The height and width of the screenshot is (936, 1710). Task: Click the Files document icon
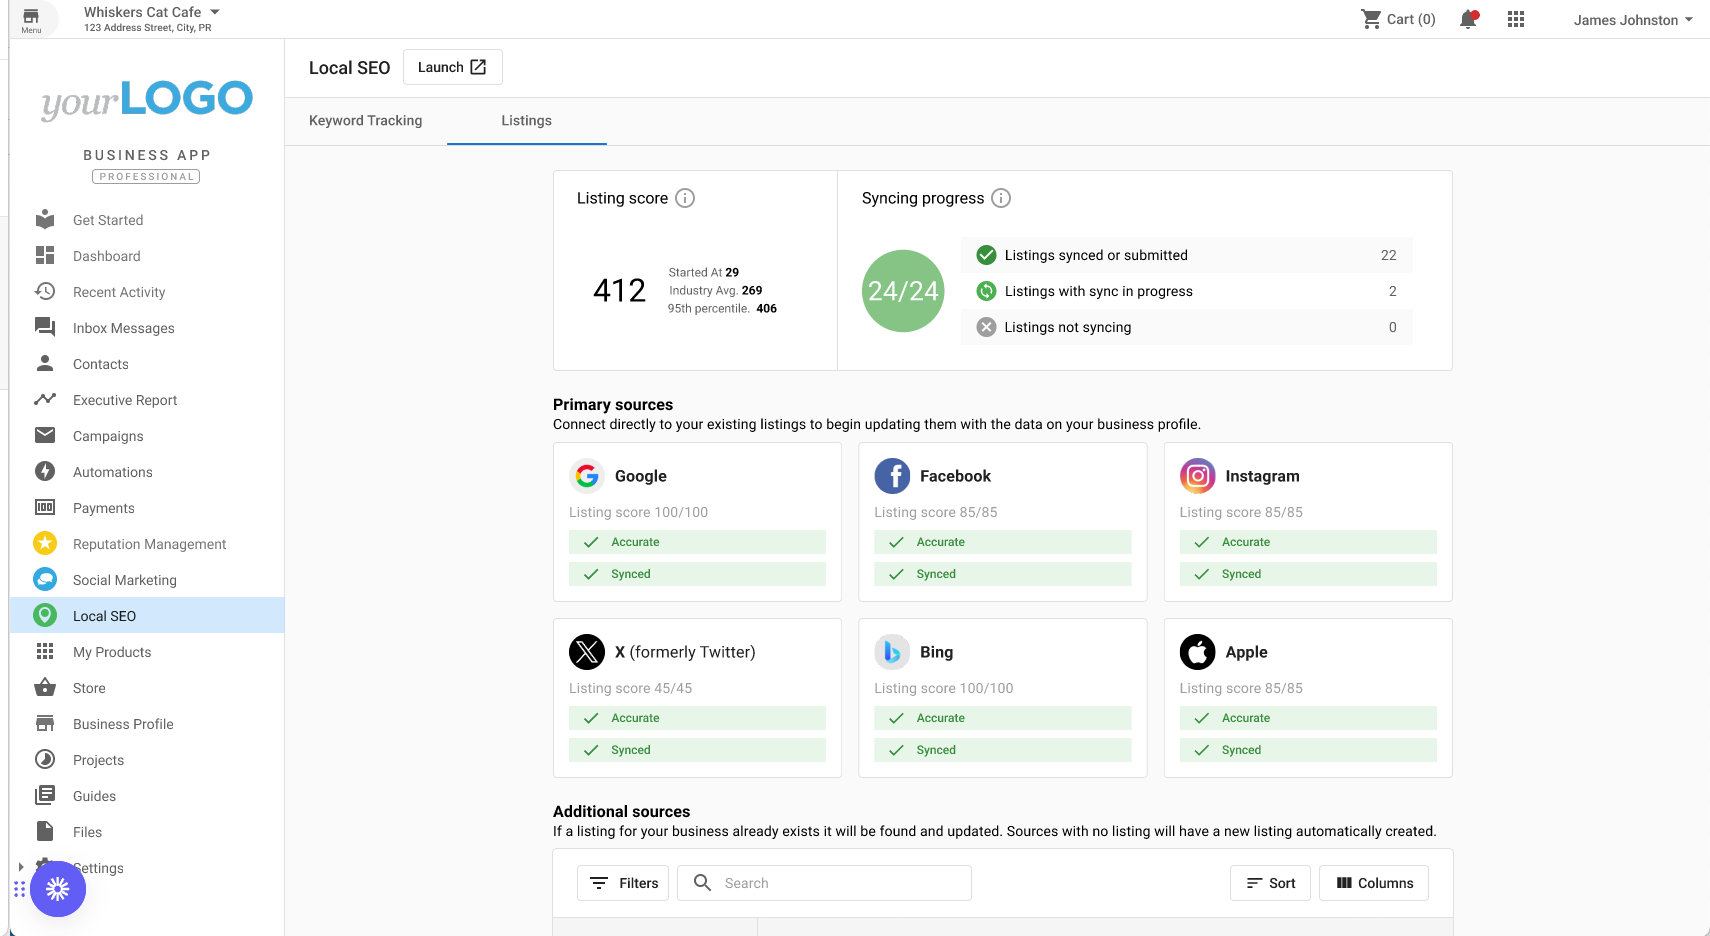45,831
